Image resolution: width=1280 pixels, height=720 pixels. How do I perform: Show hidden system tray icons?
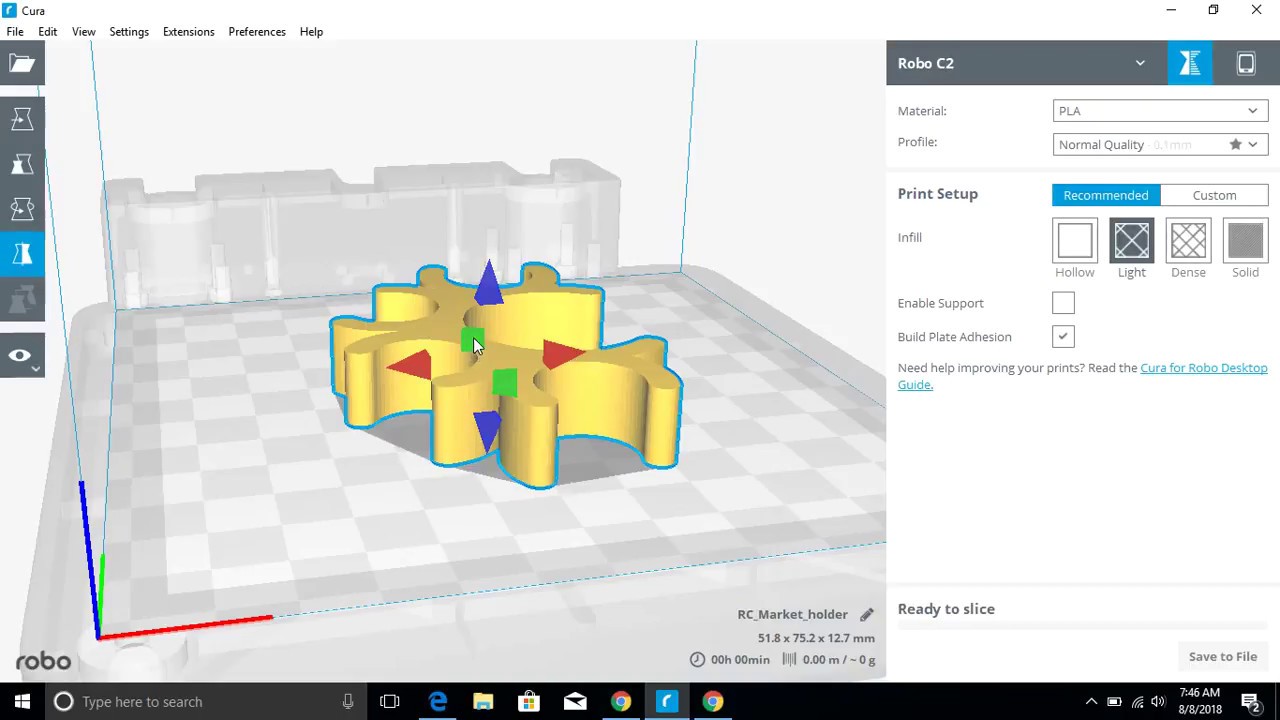(1091, 701)
